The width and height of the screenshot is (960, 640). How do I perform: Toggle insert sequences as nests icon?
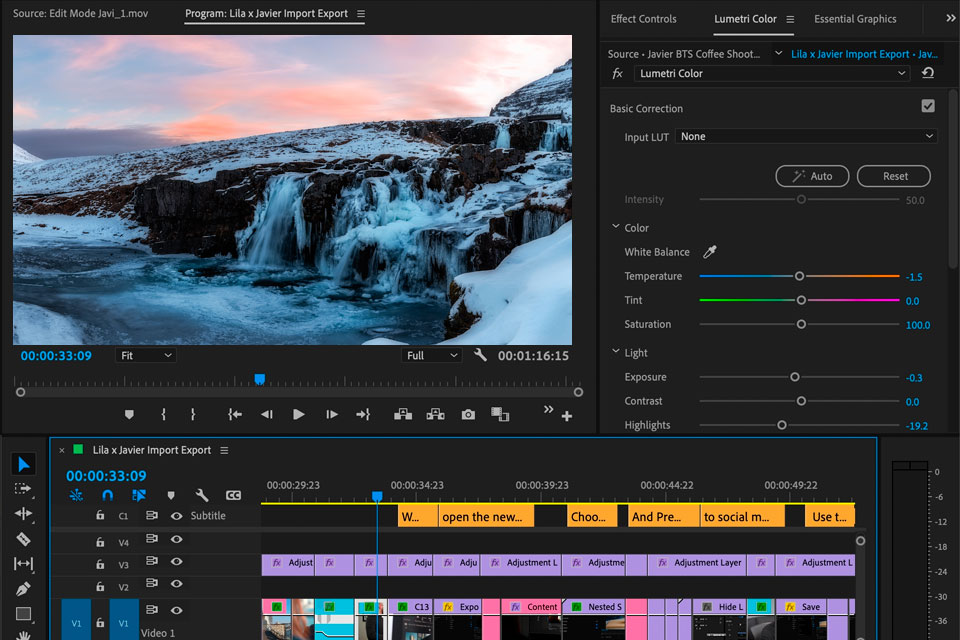click(x=76, y=495)
